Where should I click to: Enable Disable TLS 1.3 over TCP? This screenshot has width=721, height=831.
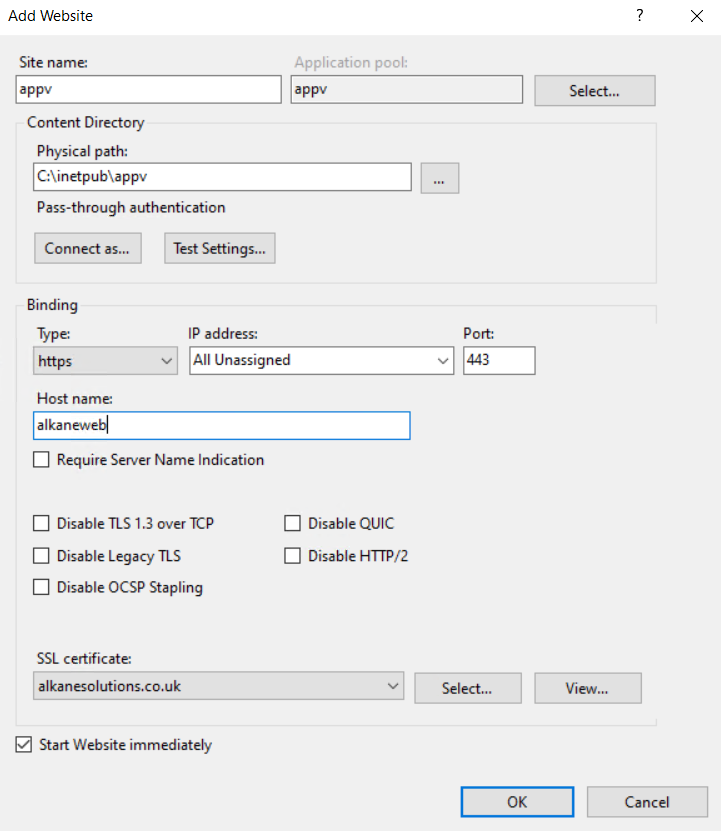click(41, 523)
